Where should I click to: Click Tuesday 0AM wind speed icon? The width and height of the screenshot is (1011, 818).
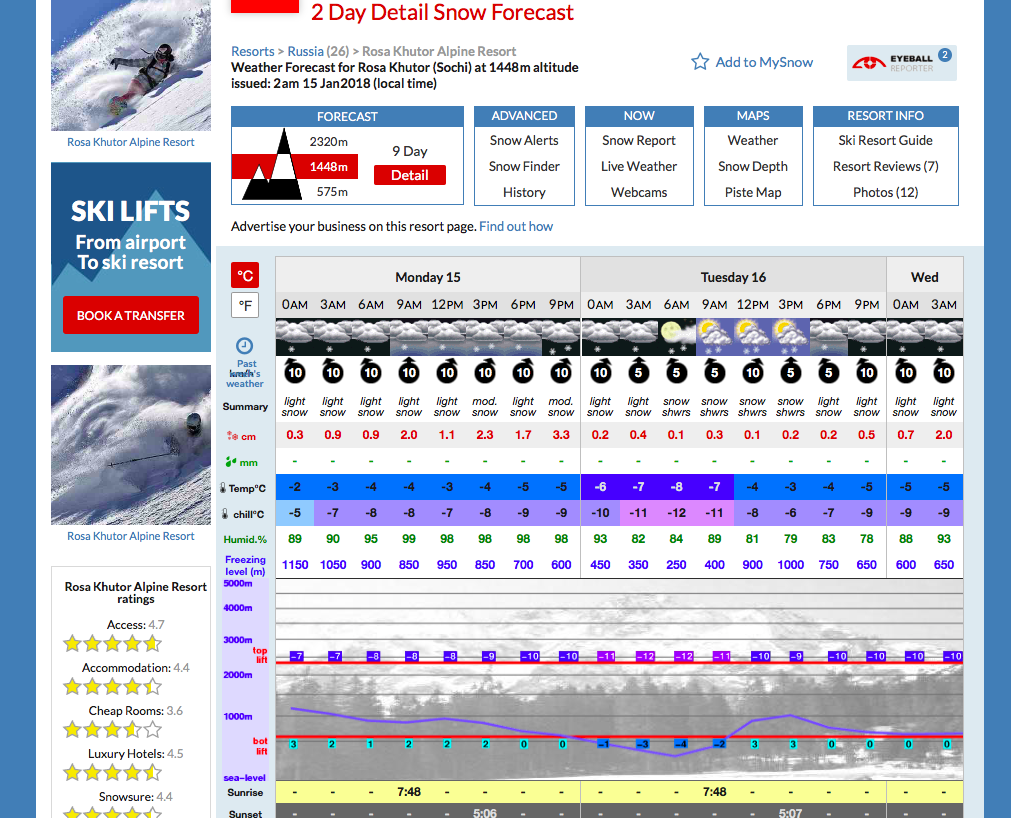[x=600, y=371]
